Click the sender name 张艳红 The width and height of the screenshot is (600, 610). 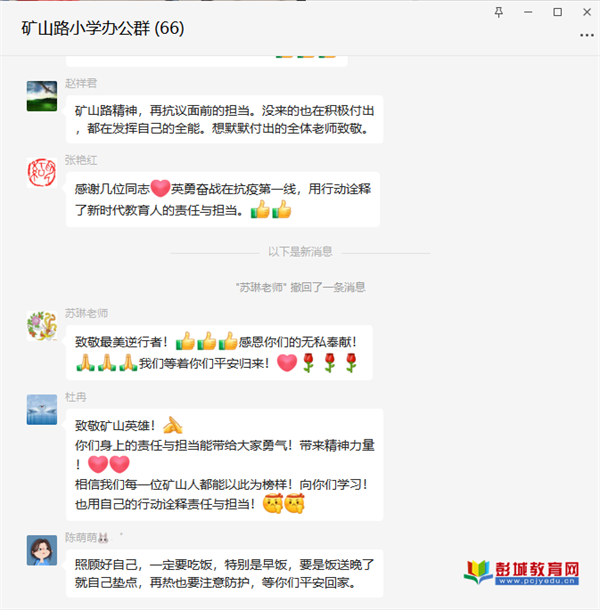81,160
